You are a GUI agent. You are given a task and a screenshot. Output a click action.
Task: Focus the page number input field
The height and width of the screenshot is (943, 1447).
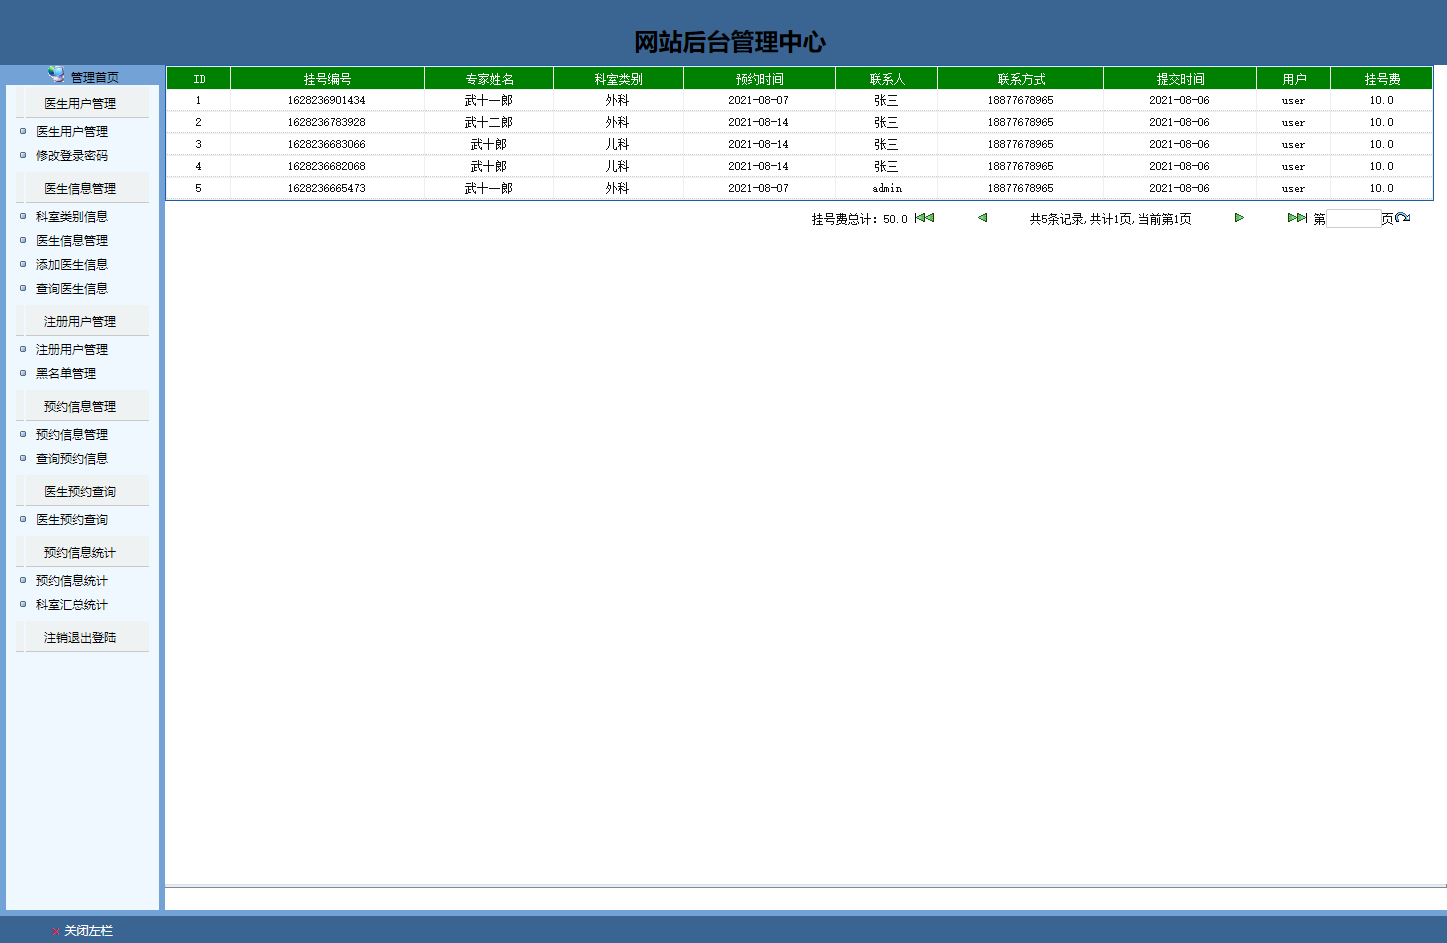pyautogui.click(x=1353, y=219)
